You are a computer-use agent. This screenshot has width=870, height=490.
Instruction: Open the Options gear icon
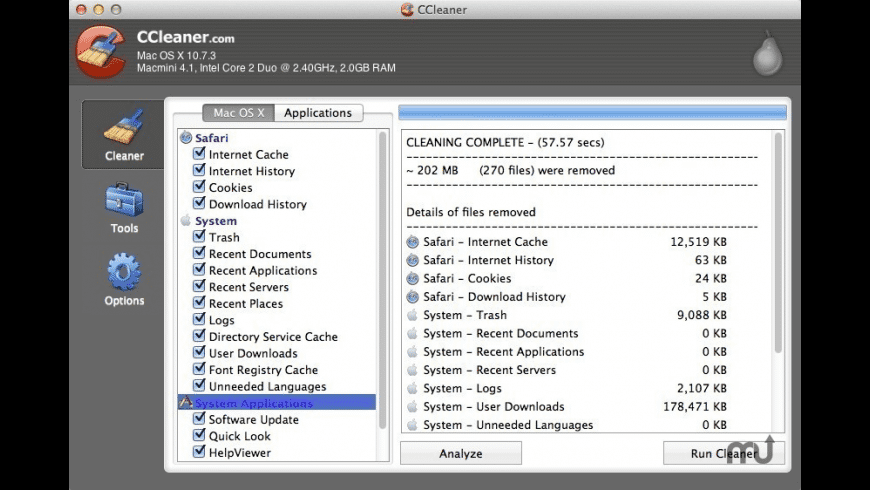click(x=124, y=279)
